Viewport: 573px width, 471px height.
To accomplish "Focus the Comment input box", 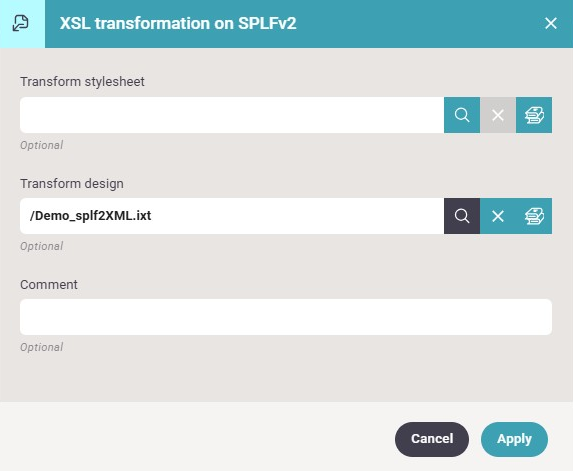I will [286, 317].
